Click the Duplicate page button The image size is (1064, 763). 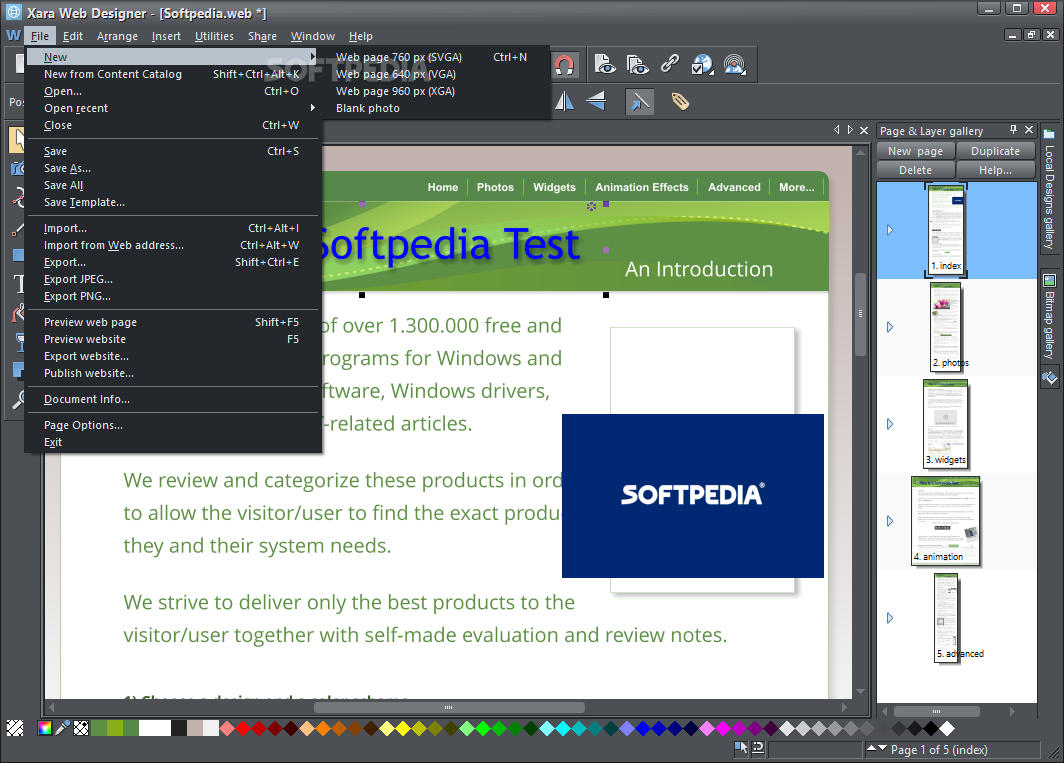(995, 151)
